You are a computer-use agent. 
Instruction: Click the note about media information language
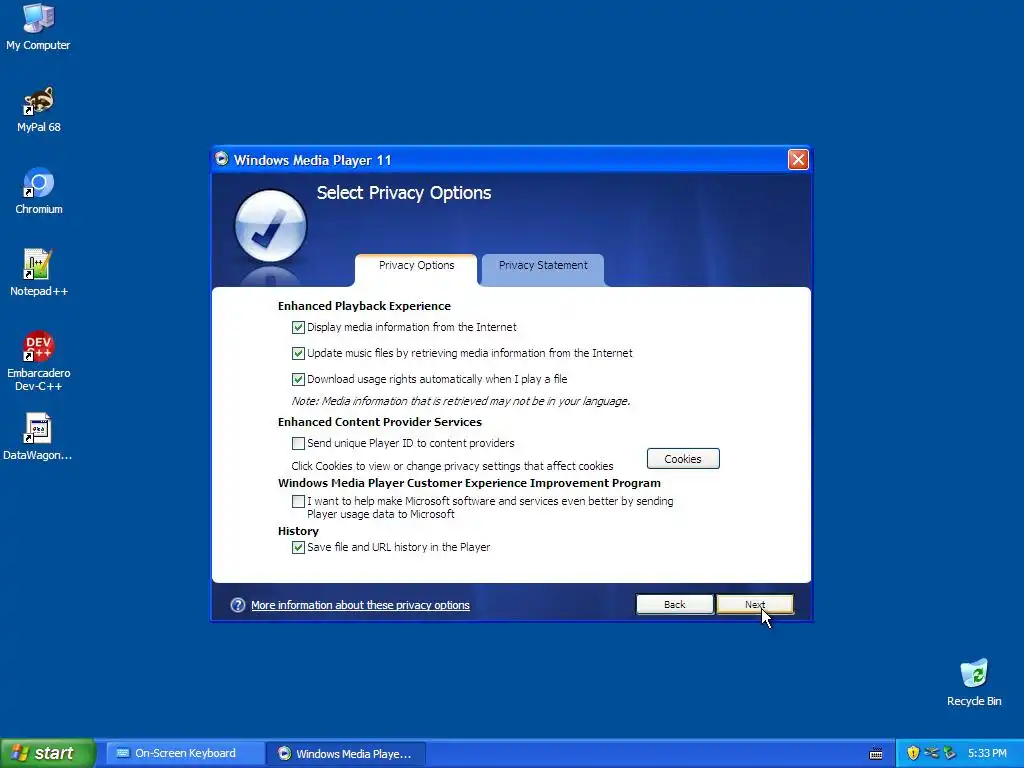pyautogui.click(x=461, y=401)
